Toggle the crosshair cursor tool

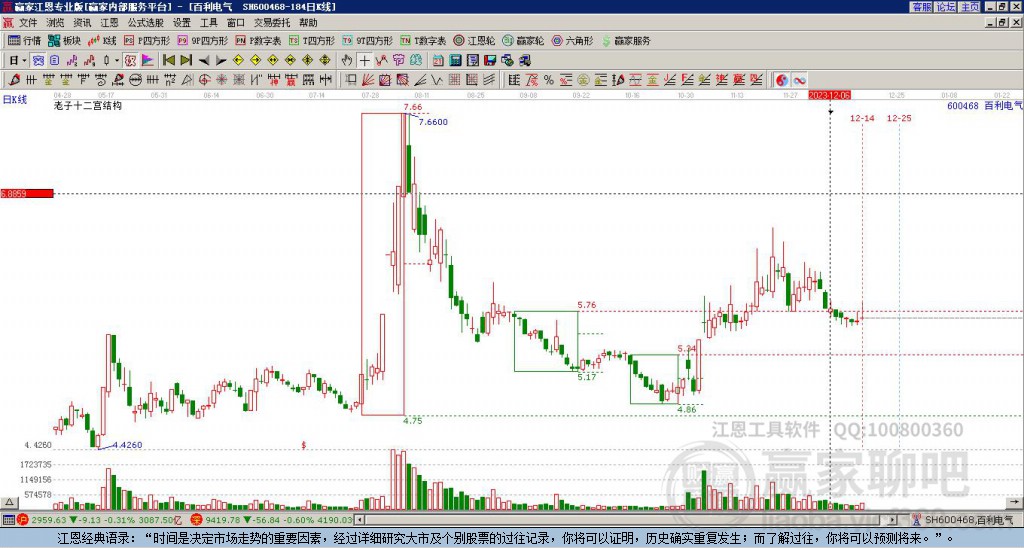coord(364,60)
